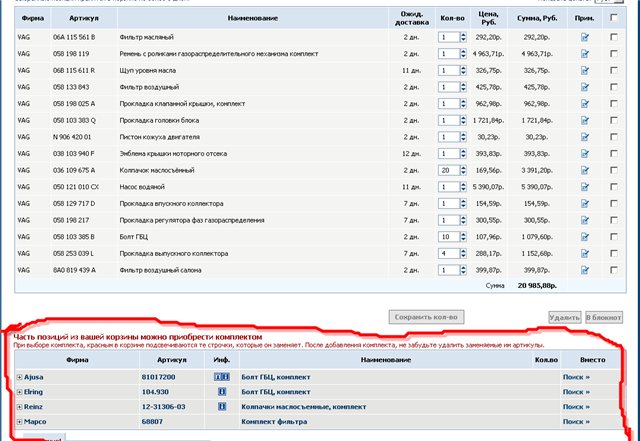The width and height of the screenshot is (640, 441).
Task: Follow Поиск link for Ajusa row
Action: point(576,377)
